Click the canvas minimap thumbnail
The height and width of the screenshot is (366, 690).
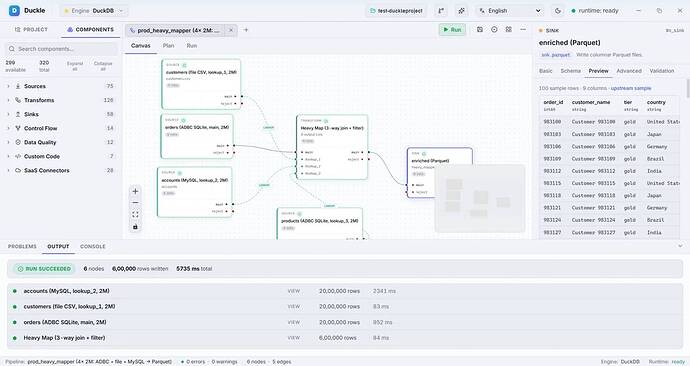coord(480,198)
